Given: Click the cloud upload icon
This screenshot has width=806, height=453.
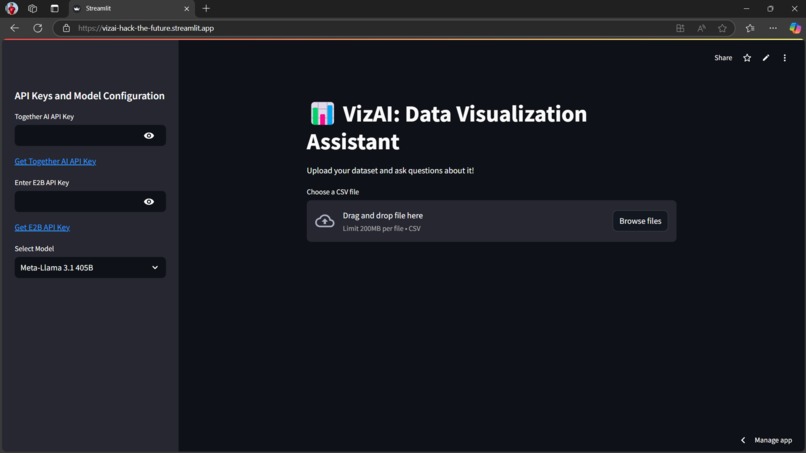Looking at the screenshot, I should click(324, 221).
